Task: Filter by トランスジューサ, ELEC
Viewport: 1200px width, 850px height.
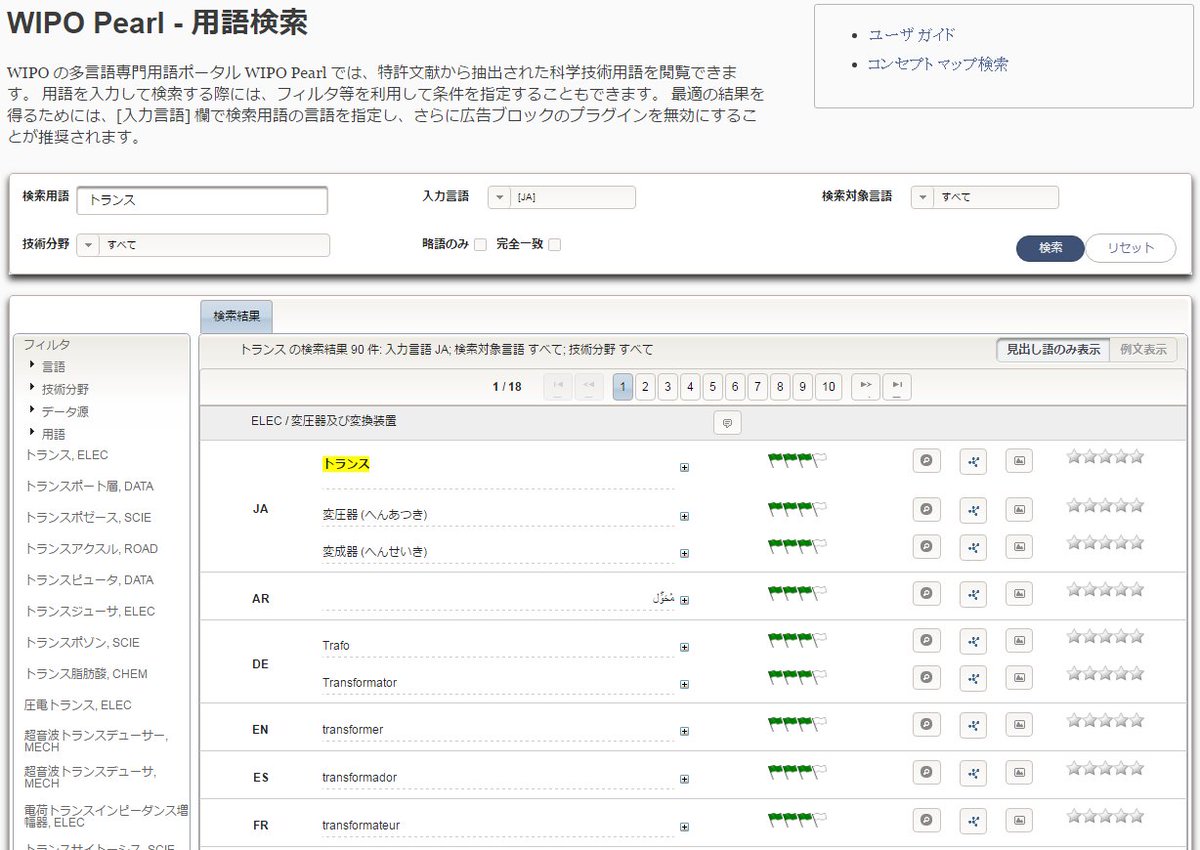Action: coord(90,611)
